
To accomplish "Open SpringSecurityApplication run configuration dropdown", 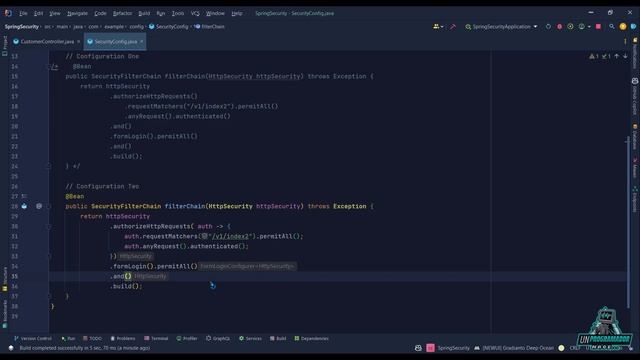I will point(501,27).
